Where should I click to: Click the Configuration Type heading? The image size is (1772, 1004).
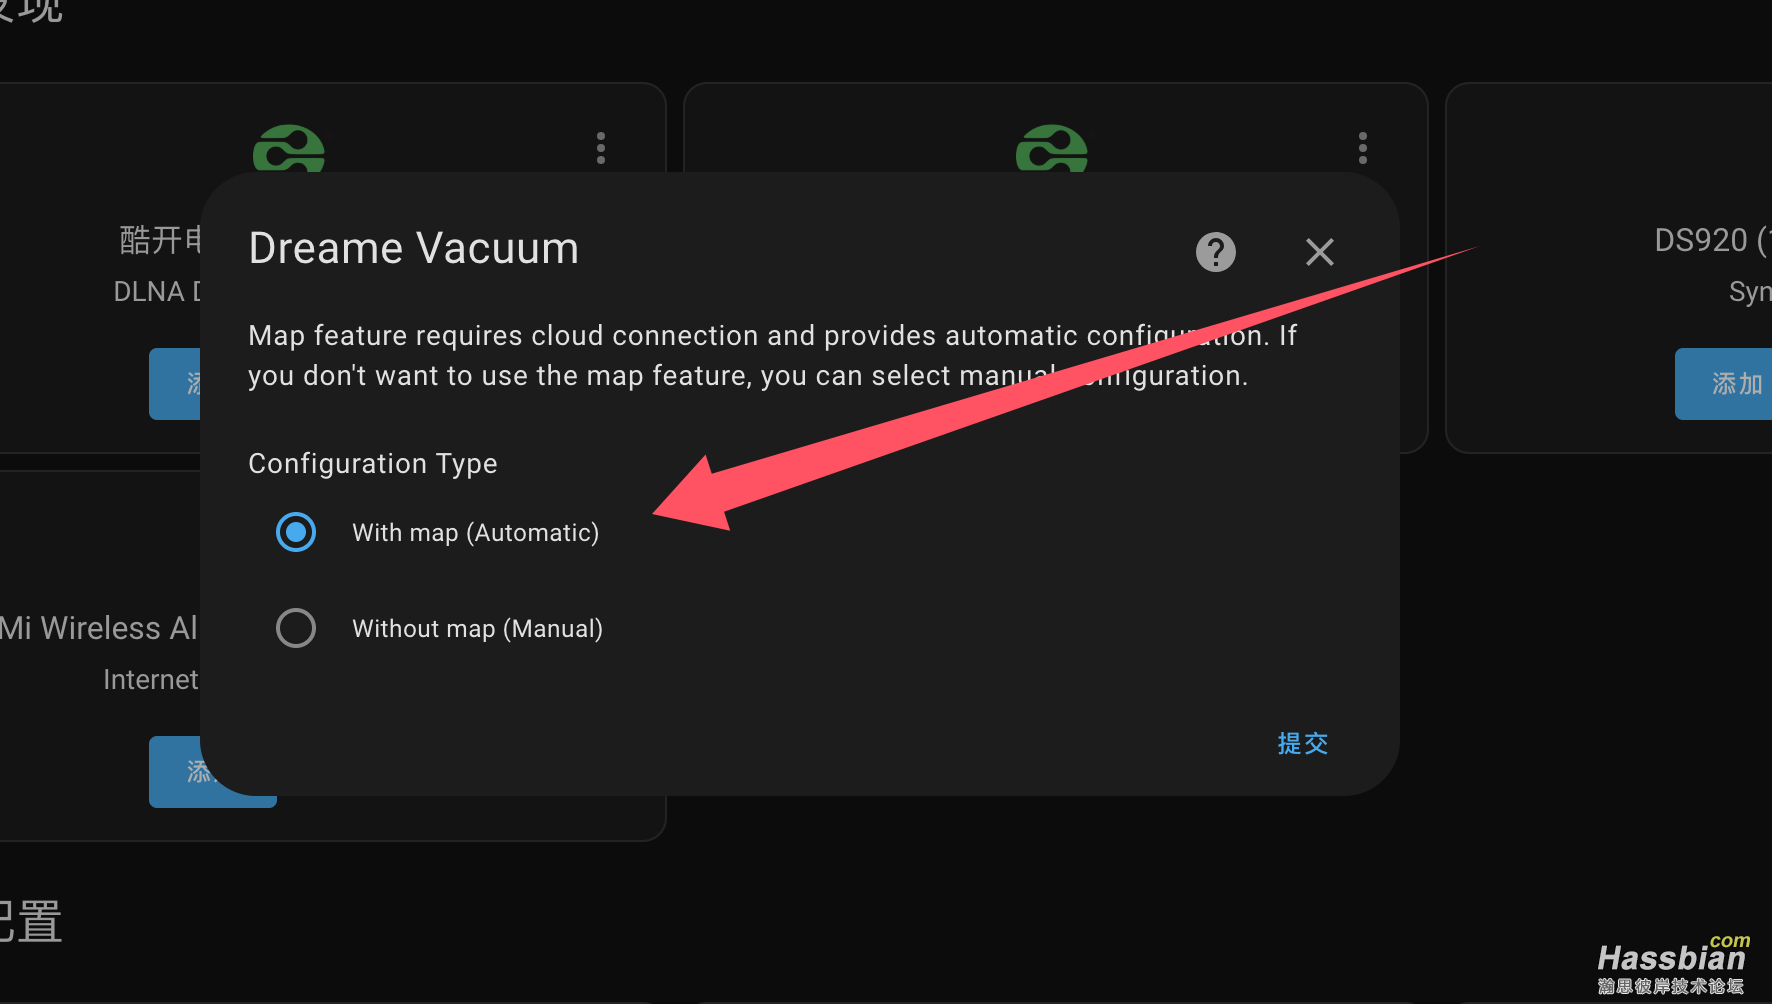373,464
